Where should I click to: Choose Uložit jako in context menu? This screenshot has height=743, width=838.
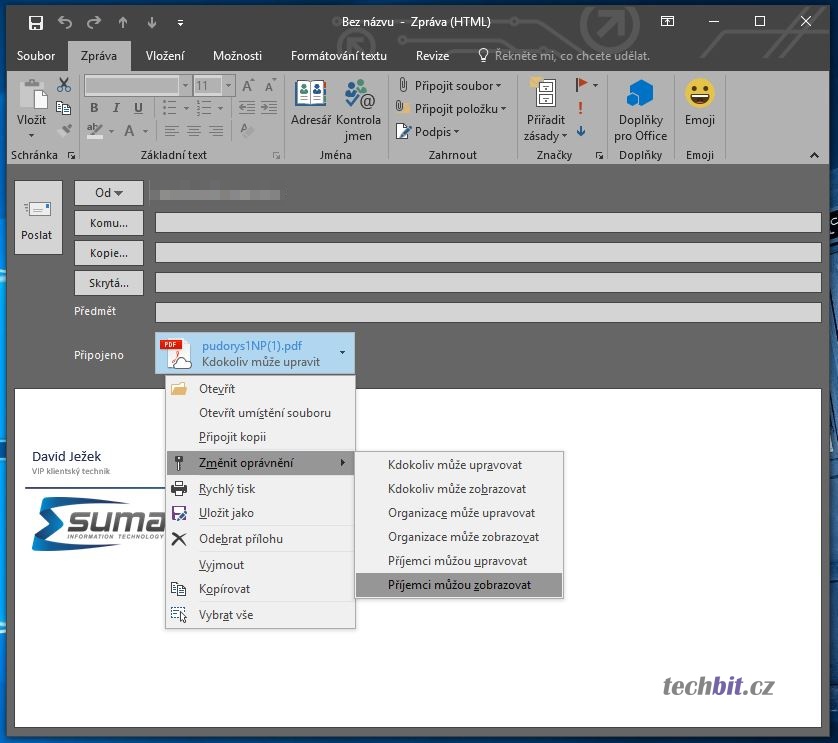pyautogui.click(x=226, y=513)
